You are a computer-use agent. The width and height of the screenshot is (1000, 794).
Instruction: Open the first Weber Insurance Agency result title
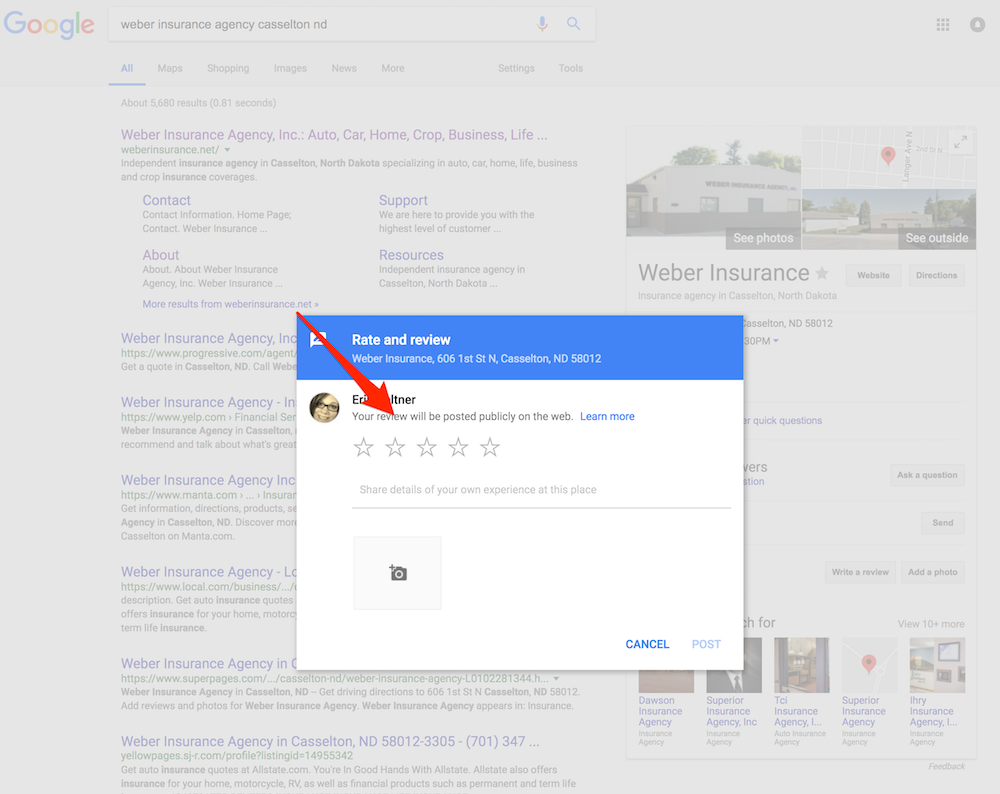pos(334,135)
